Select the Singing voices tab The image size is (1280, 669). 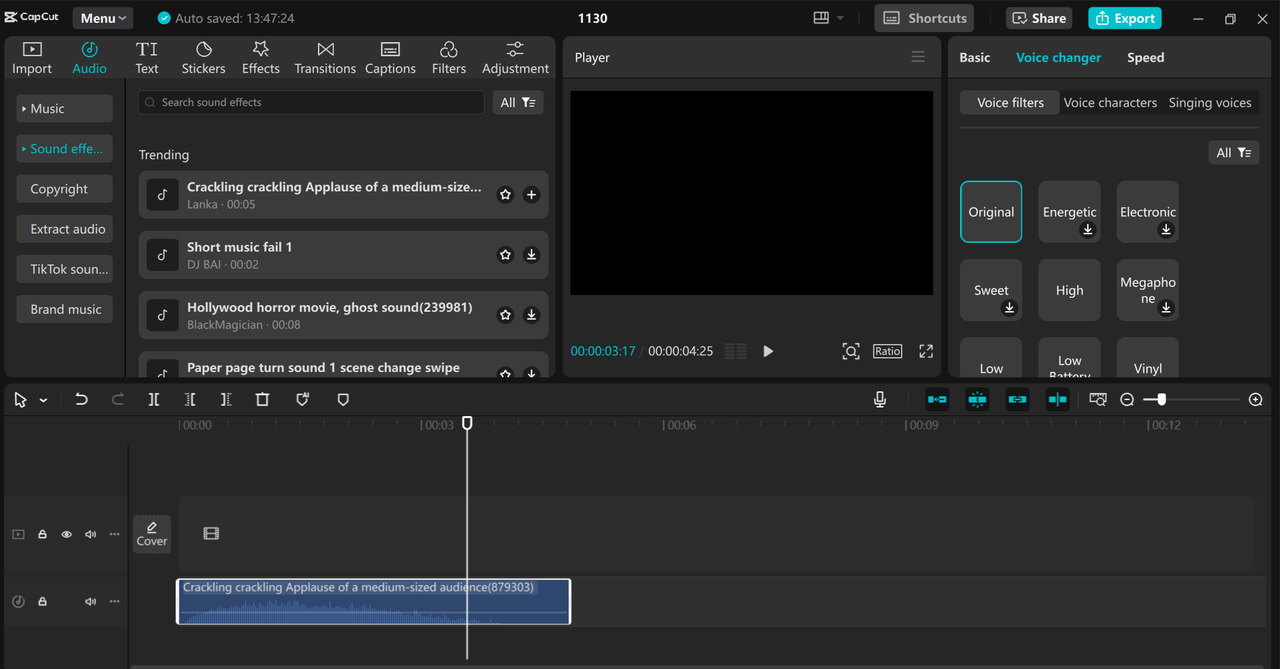pyautogui.click(x=1210, y=102)
